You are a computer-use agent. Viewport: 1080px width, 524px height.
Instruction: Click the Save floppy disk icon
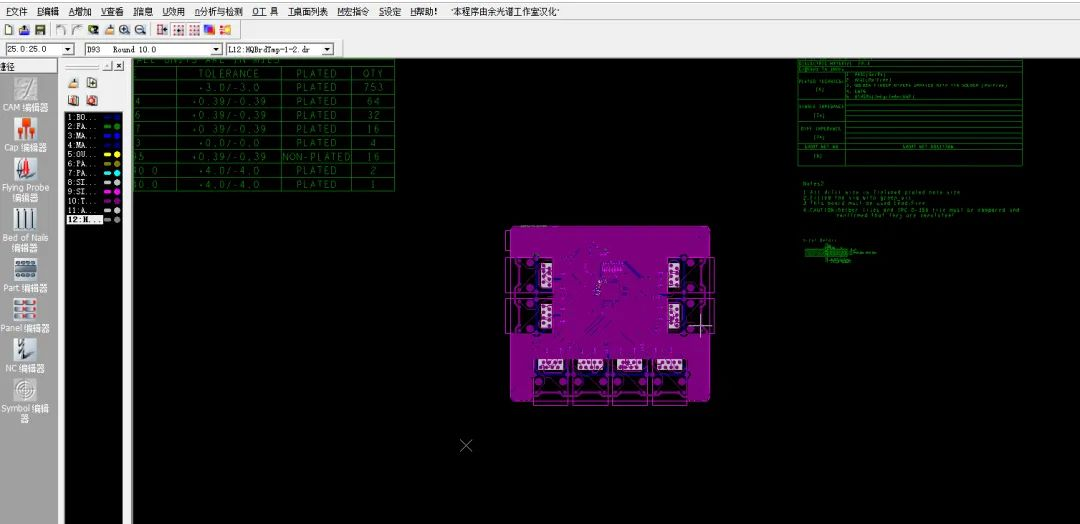[x=40, y=30]
